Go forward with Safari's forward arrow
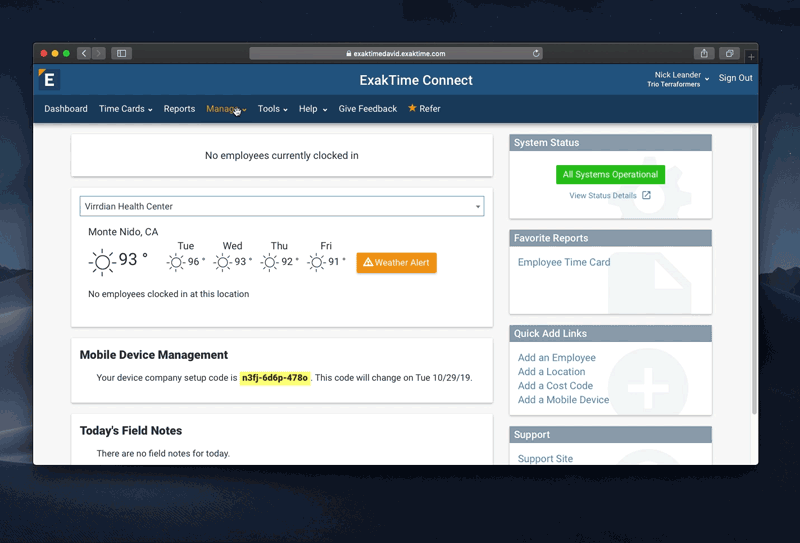800x543 pixels. click(98, 53)
